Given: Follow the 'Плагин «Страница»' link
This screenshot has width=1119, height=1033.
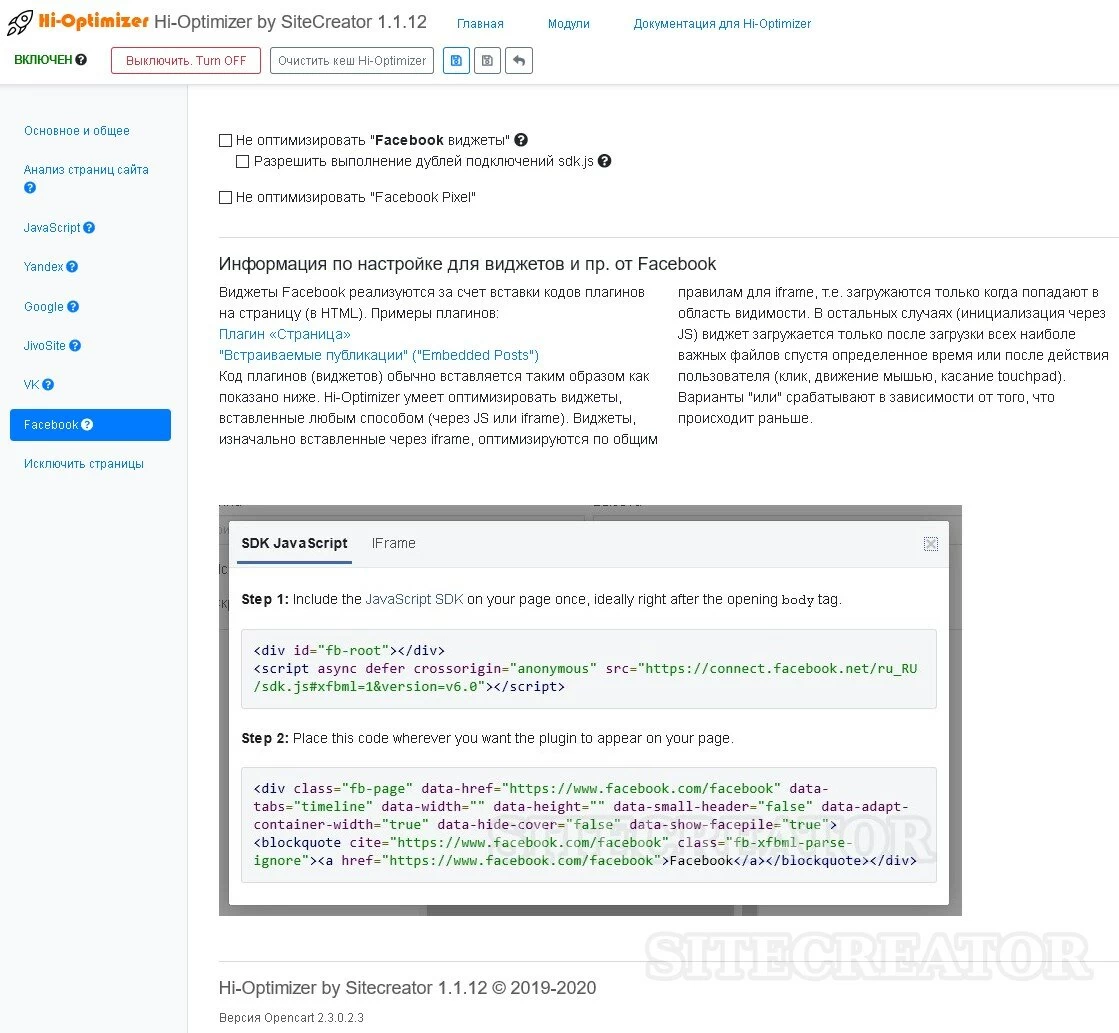Looking at the screenshot, I should [285, 334].
